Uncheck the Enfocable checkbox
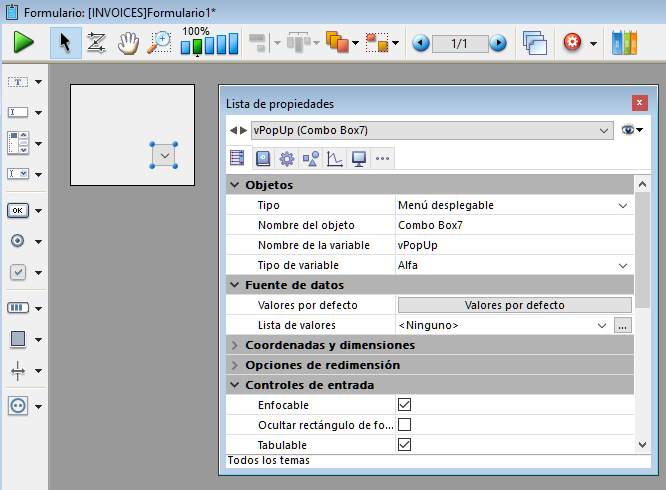Screen dimensions: 666x490 pyautogui.click(x=405, y=405)
